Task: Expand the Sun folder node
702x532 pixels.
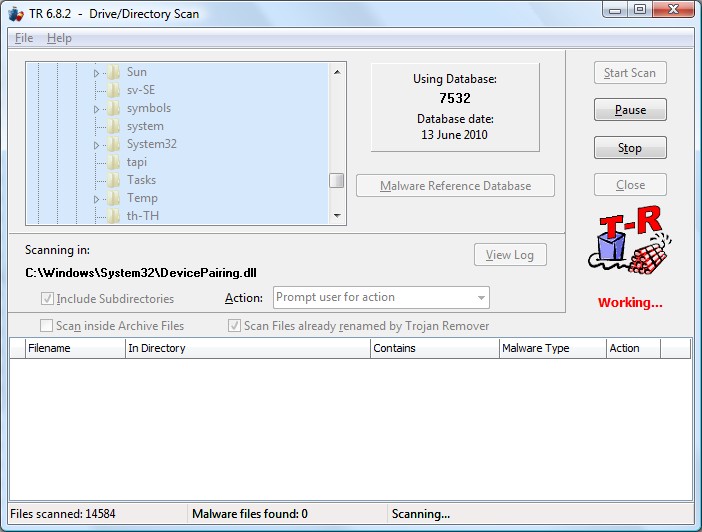Action: point(96,73)
